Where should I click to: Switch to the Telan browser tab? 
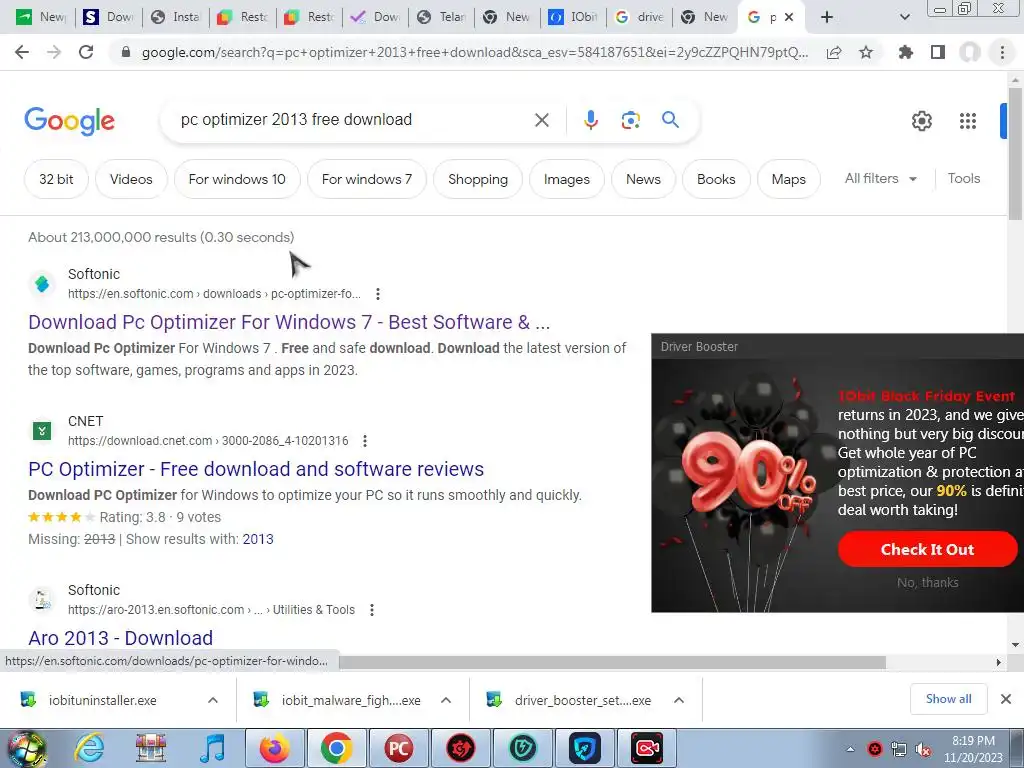point(441,17)
